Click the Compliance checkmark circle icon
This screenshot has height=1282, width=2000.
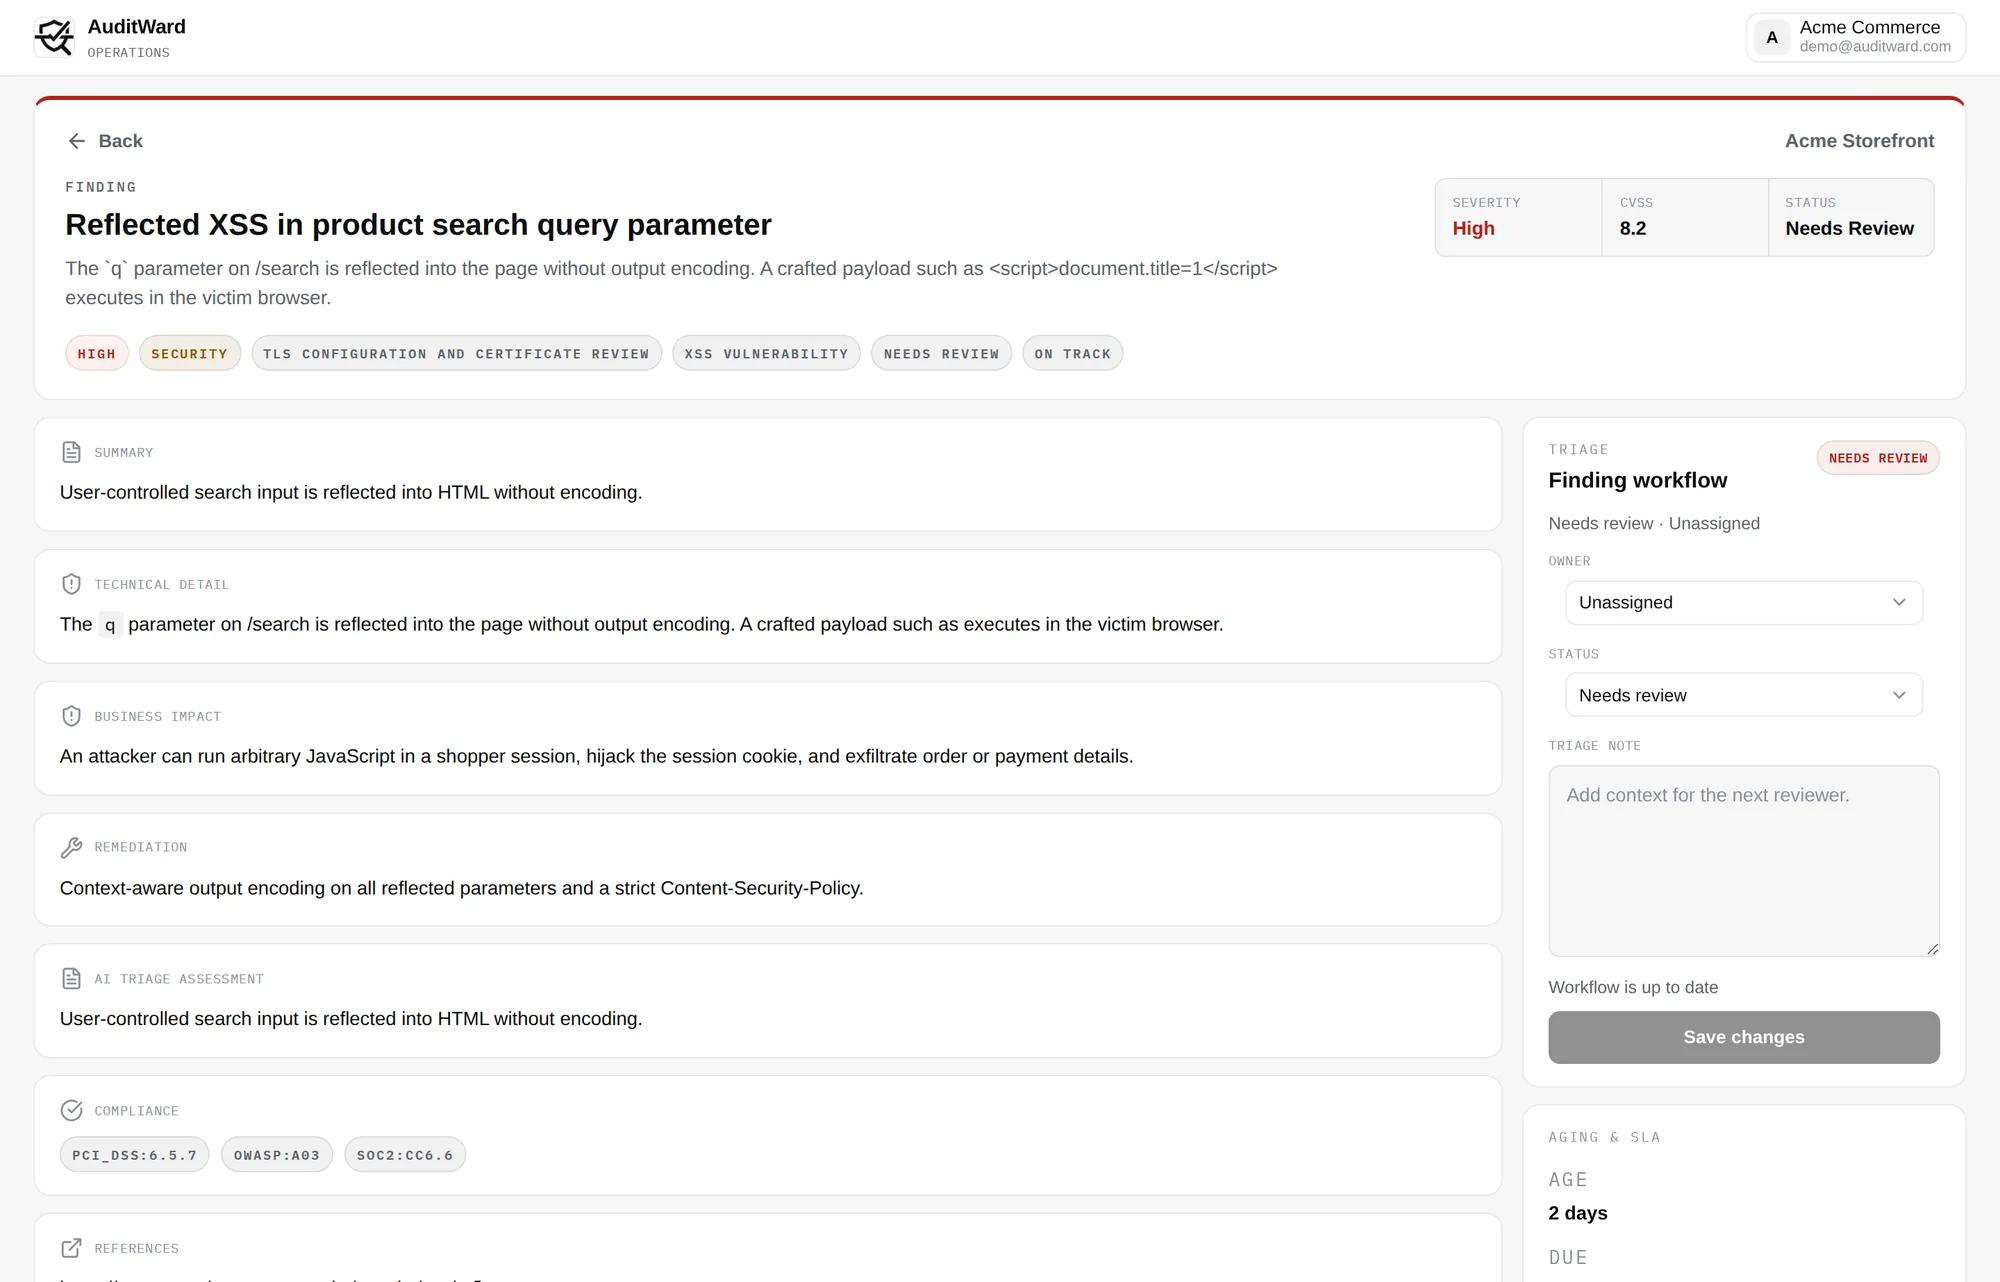71,1110
